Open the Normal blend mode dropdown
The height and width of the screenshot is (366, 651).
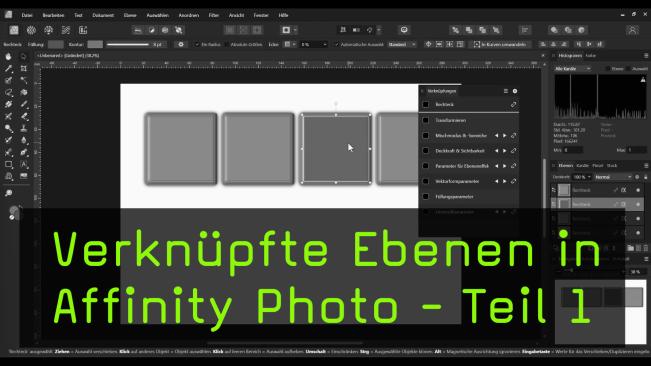tap(613, 177)
